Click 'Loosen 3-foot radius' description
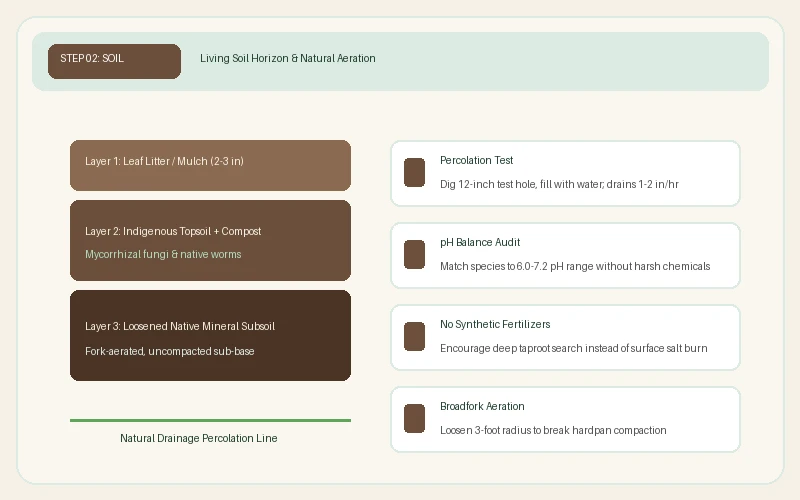 [x=553, y=430]
